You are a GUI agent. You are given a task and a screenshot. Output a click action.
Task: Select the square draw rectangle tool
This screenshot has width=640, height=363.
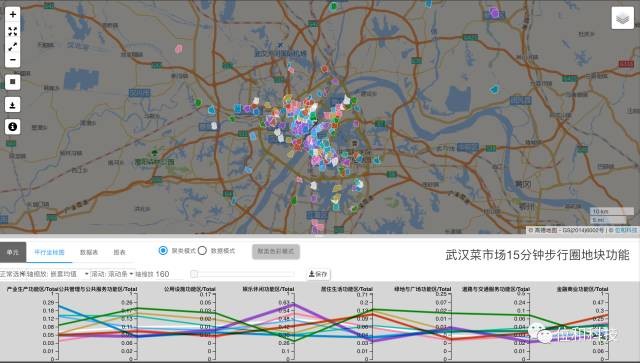point(13,82)
